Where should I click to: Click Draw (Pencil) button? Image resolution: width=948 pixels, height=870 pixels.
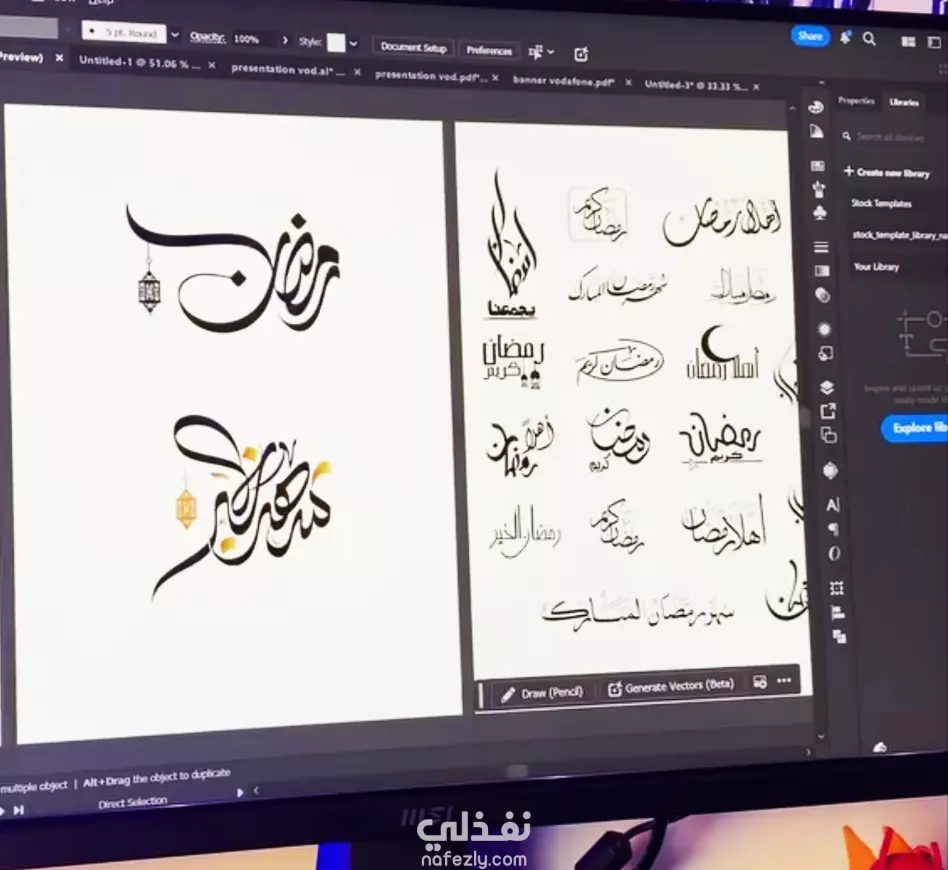click(542, 693)
